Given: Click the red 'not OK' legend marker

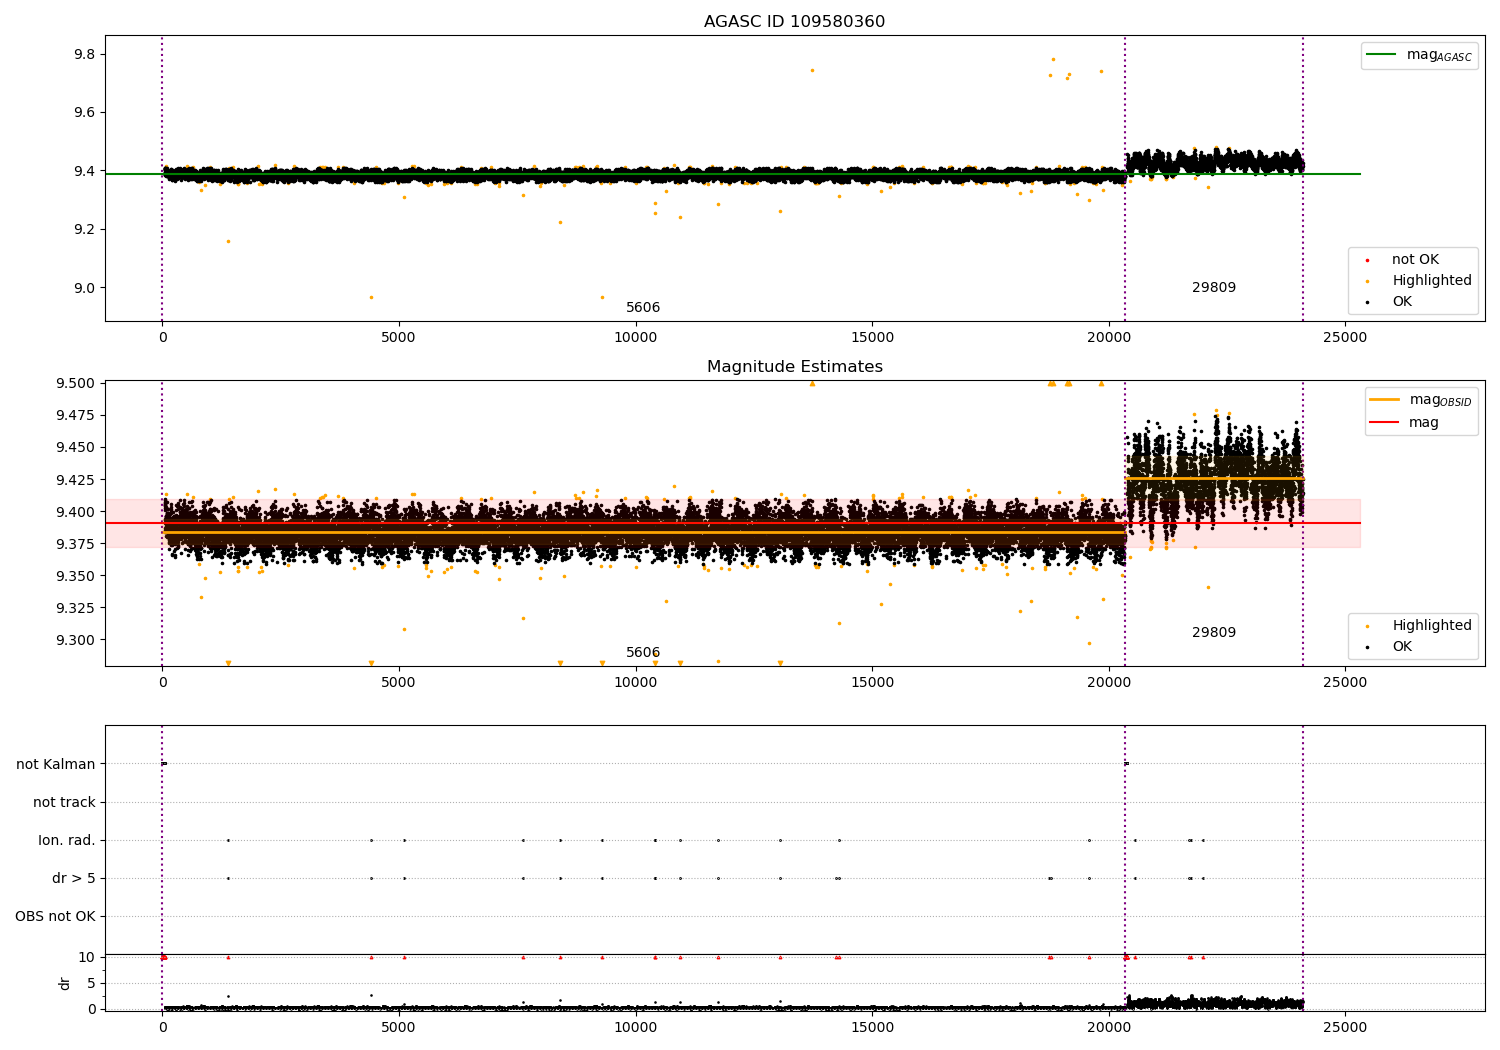Looking at the screenshot, I should coord(1367,260).
